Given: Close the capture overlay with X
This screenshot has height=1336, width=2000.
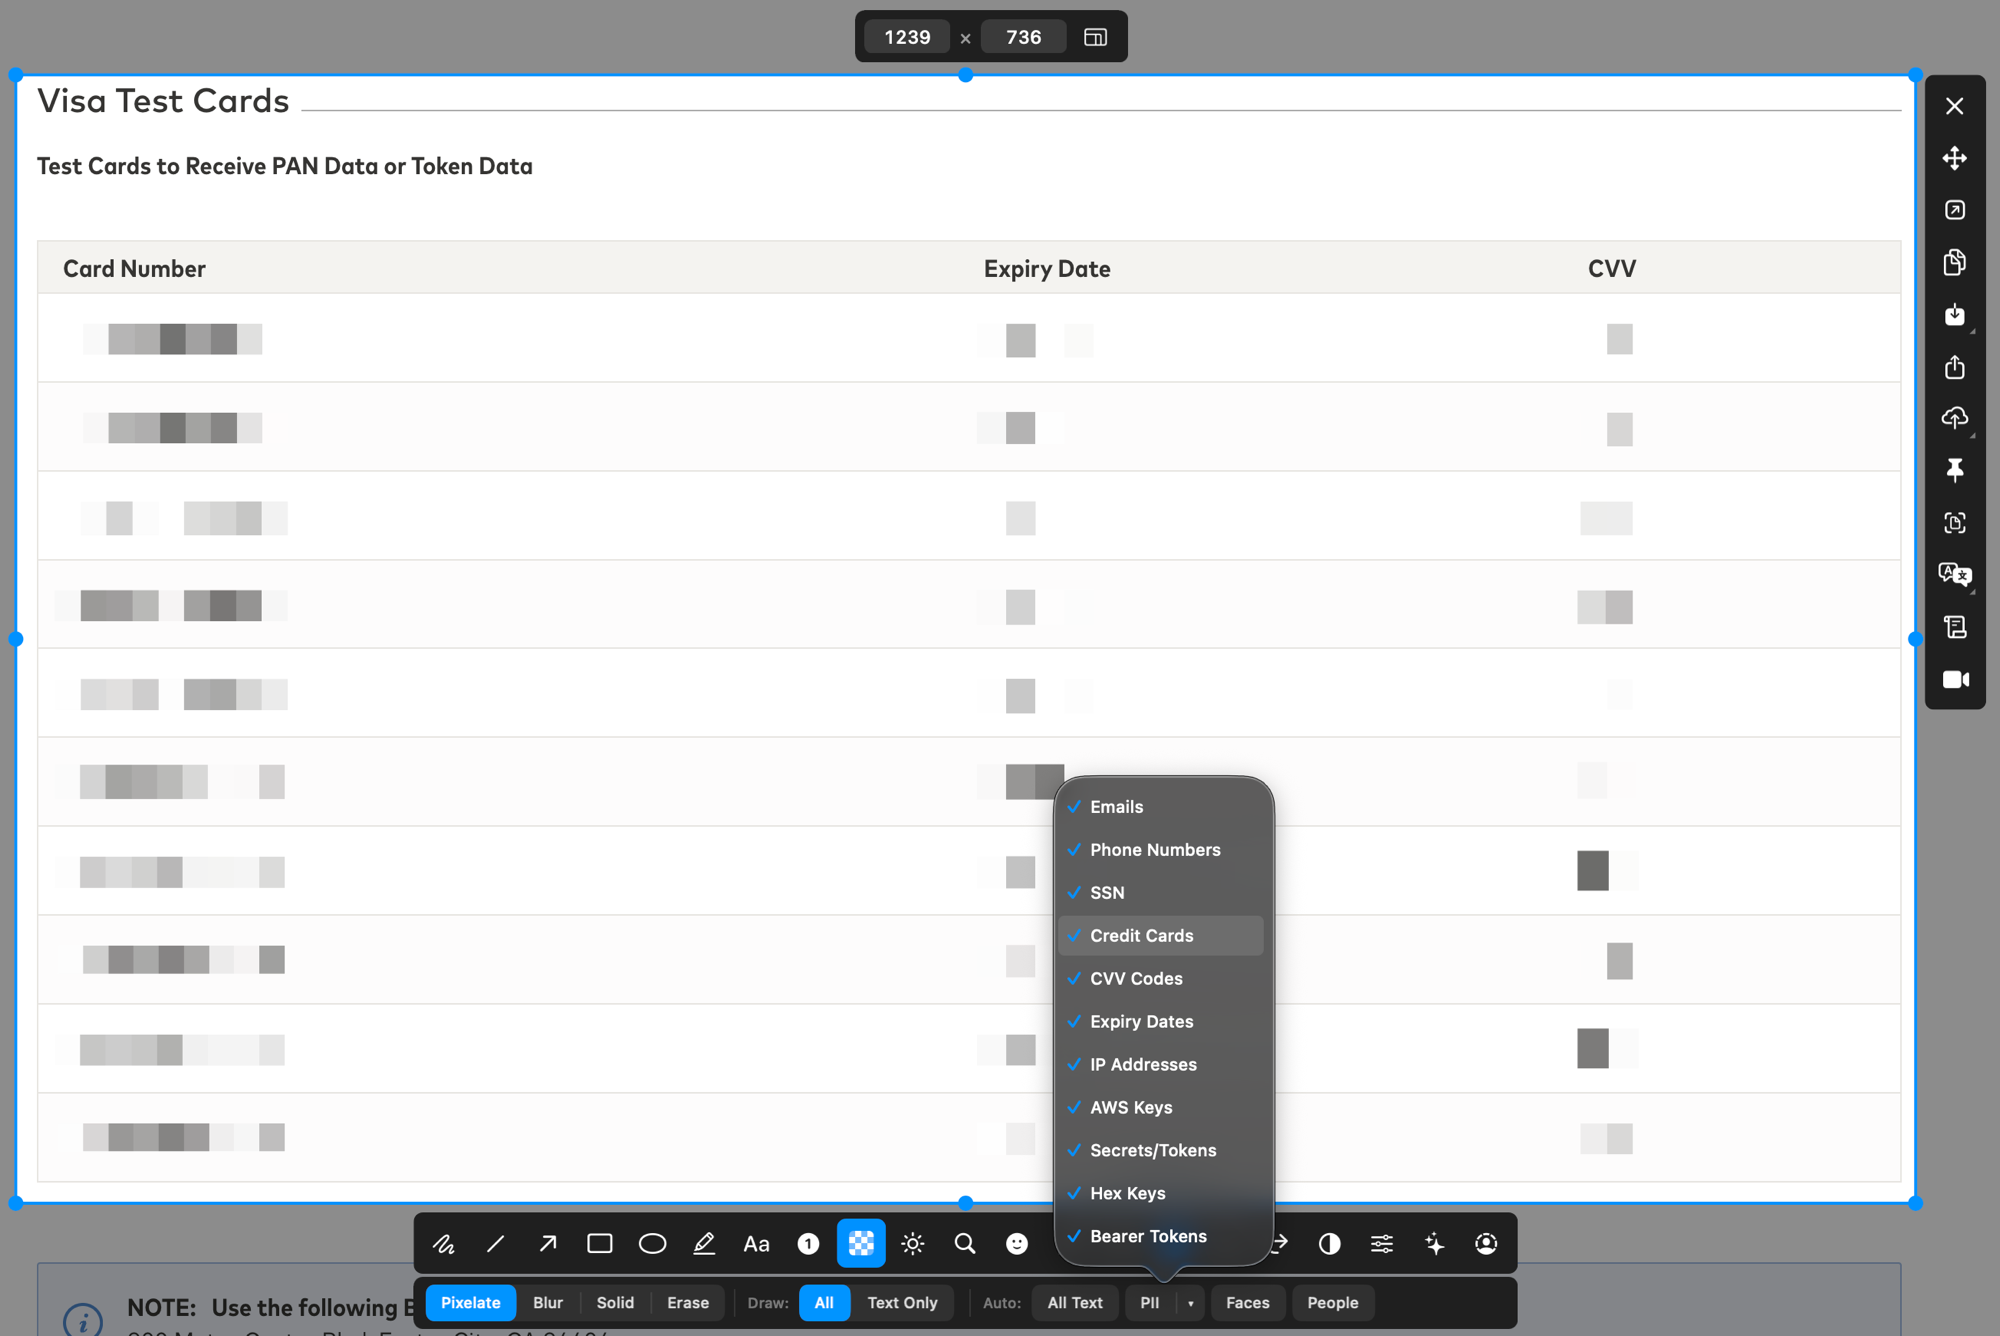Looking at the screenshot, I should pyautogui.click(x=1955, y=106).
